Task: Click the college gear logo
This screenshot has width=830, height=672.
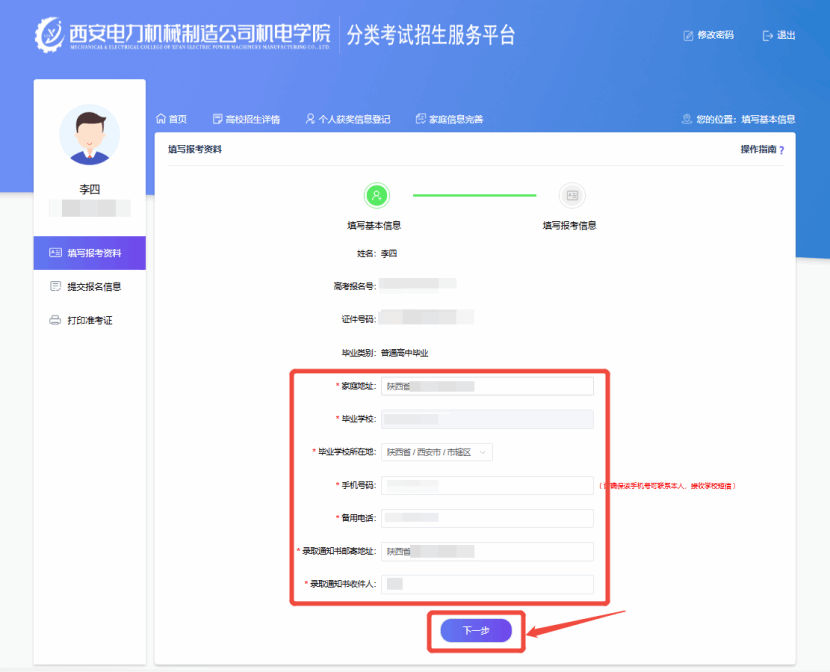Action: (49, 35)
